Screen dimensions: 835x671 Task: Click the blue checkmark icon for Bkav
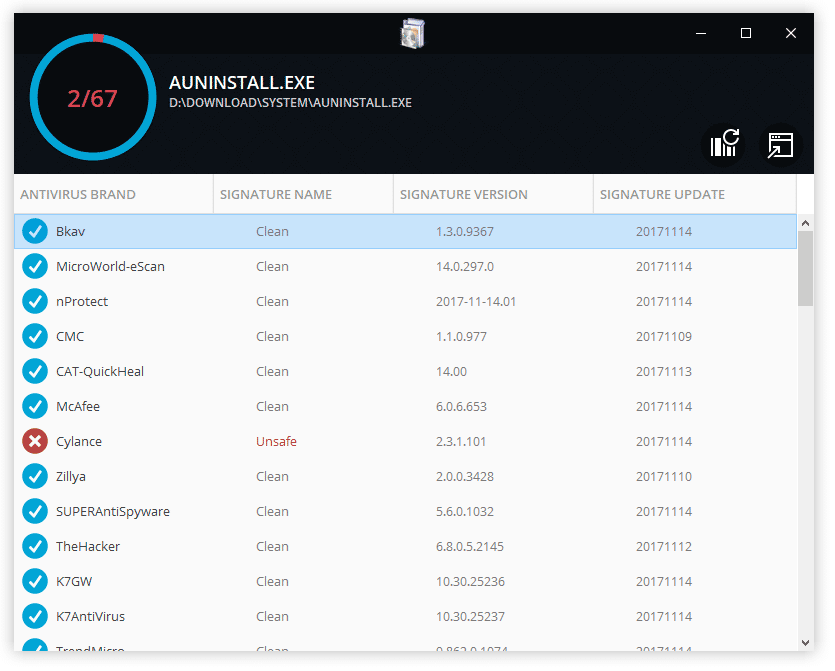pyautogui.click(x=35, y=232)
